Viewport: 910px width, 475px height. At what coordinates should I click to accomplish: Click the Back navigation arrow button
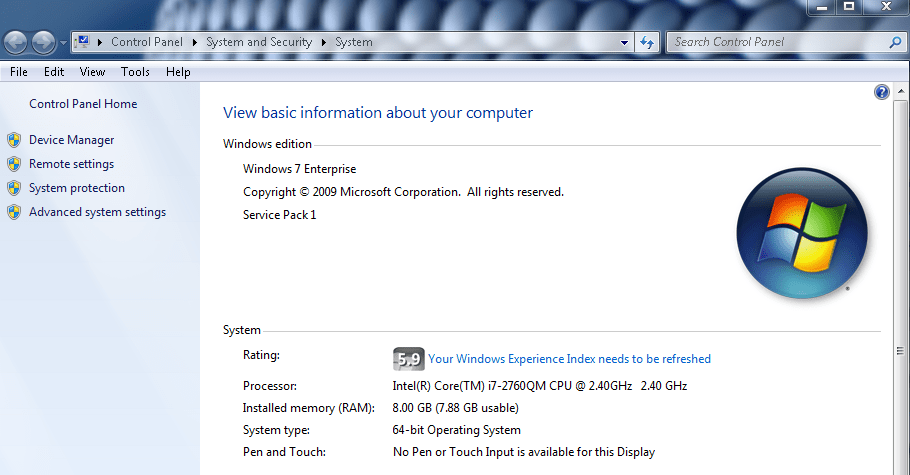pyautogui.click(x=16, y=42)
